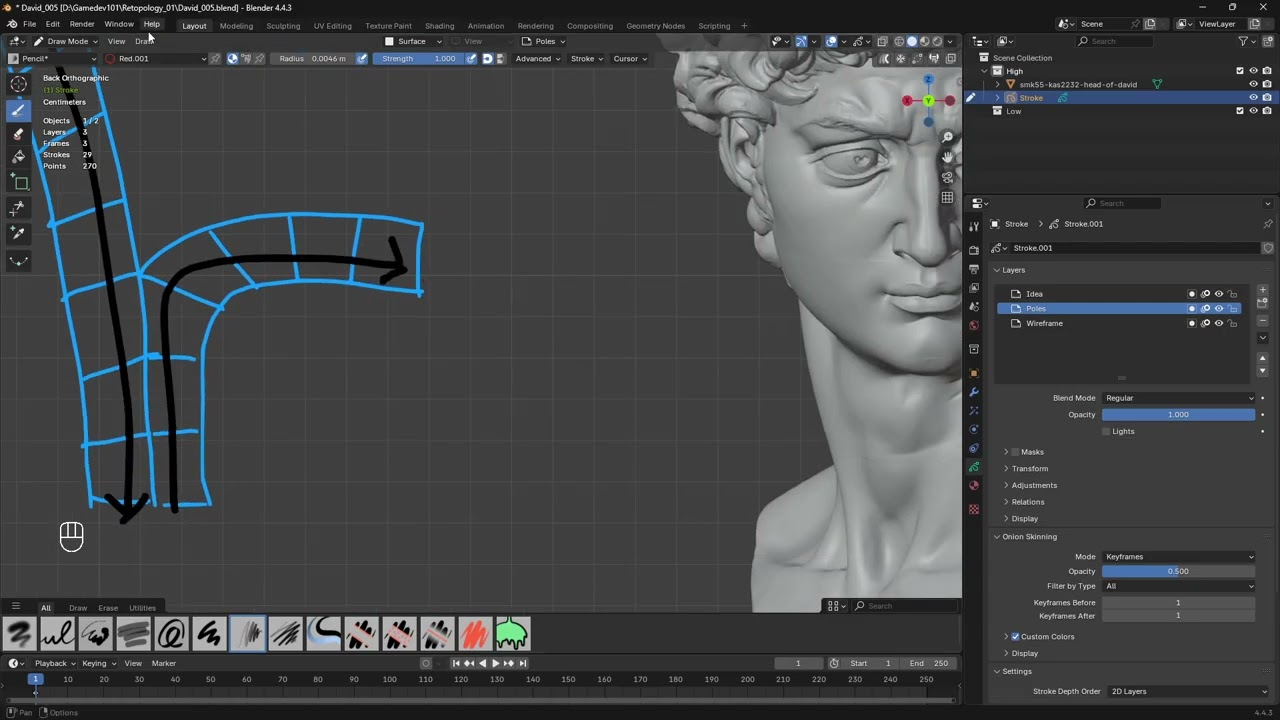Select the Cursor tool in toolbar
The image size is (1280, 720).
click(x=18, y=84)
